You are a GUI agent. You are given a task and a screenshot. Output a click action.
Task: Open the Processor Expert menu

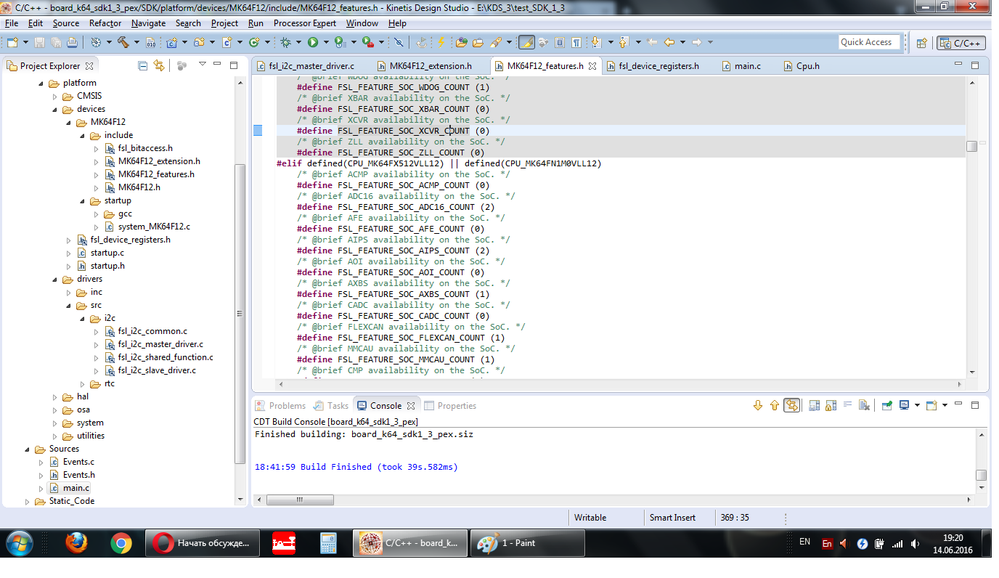pyautogui.click(x=305, y=23)
